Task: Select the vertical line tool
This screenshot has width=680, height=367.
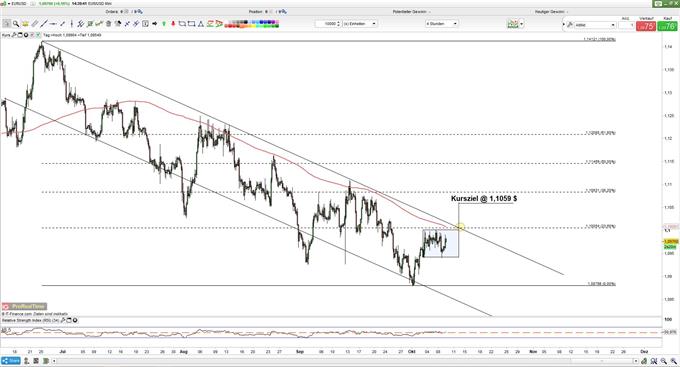Action: pyautogui.click(x=72, y=24)
